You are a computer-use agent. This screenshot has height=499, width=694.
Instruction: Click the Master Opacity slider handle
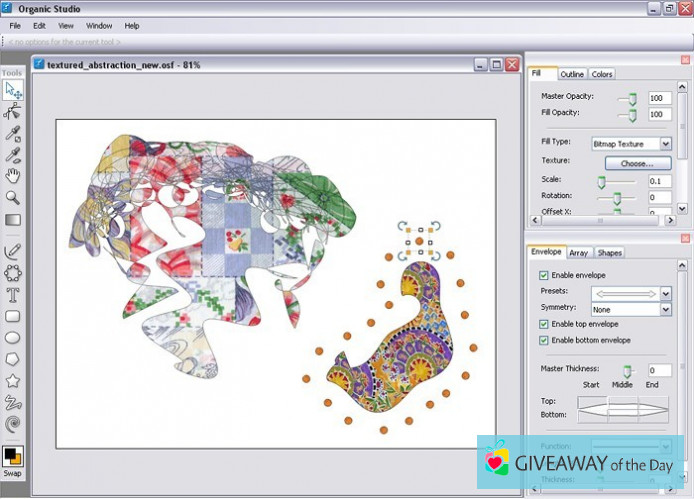tap(631, 98)
